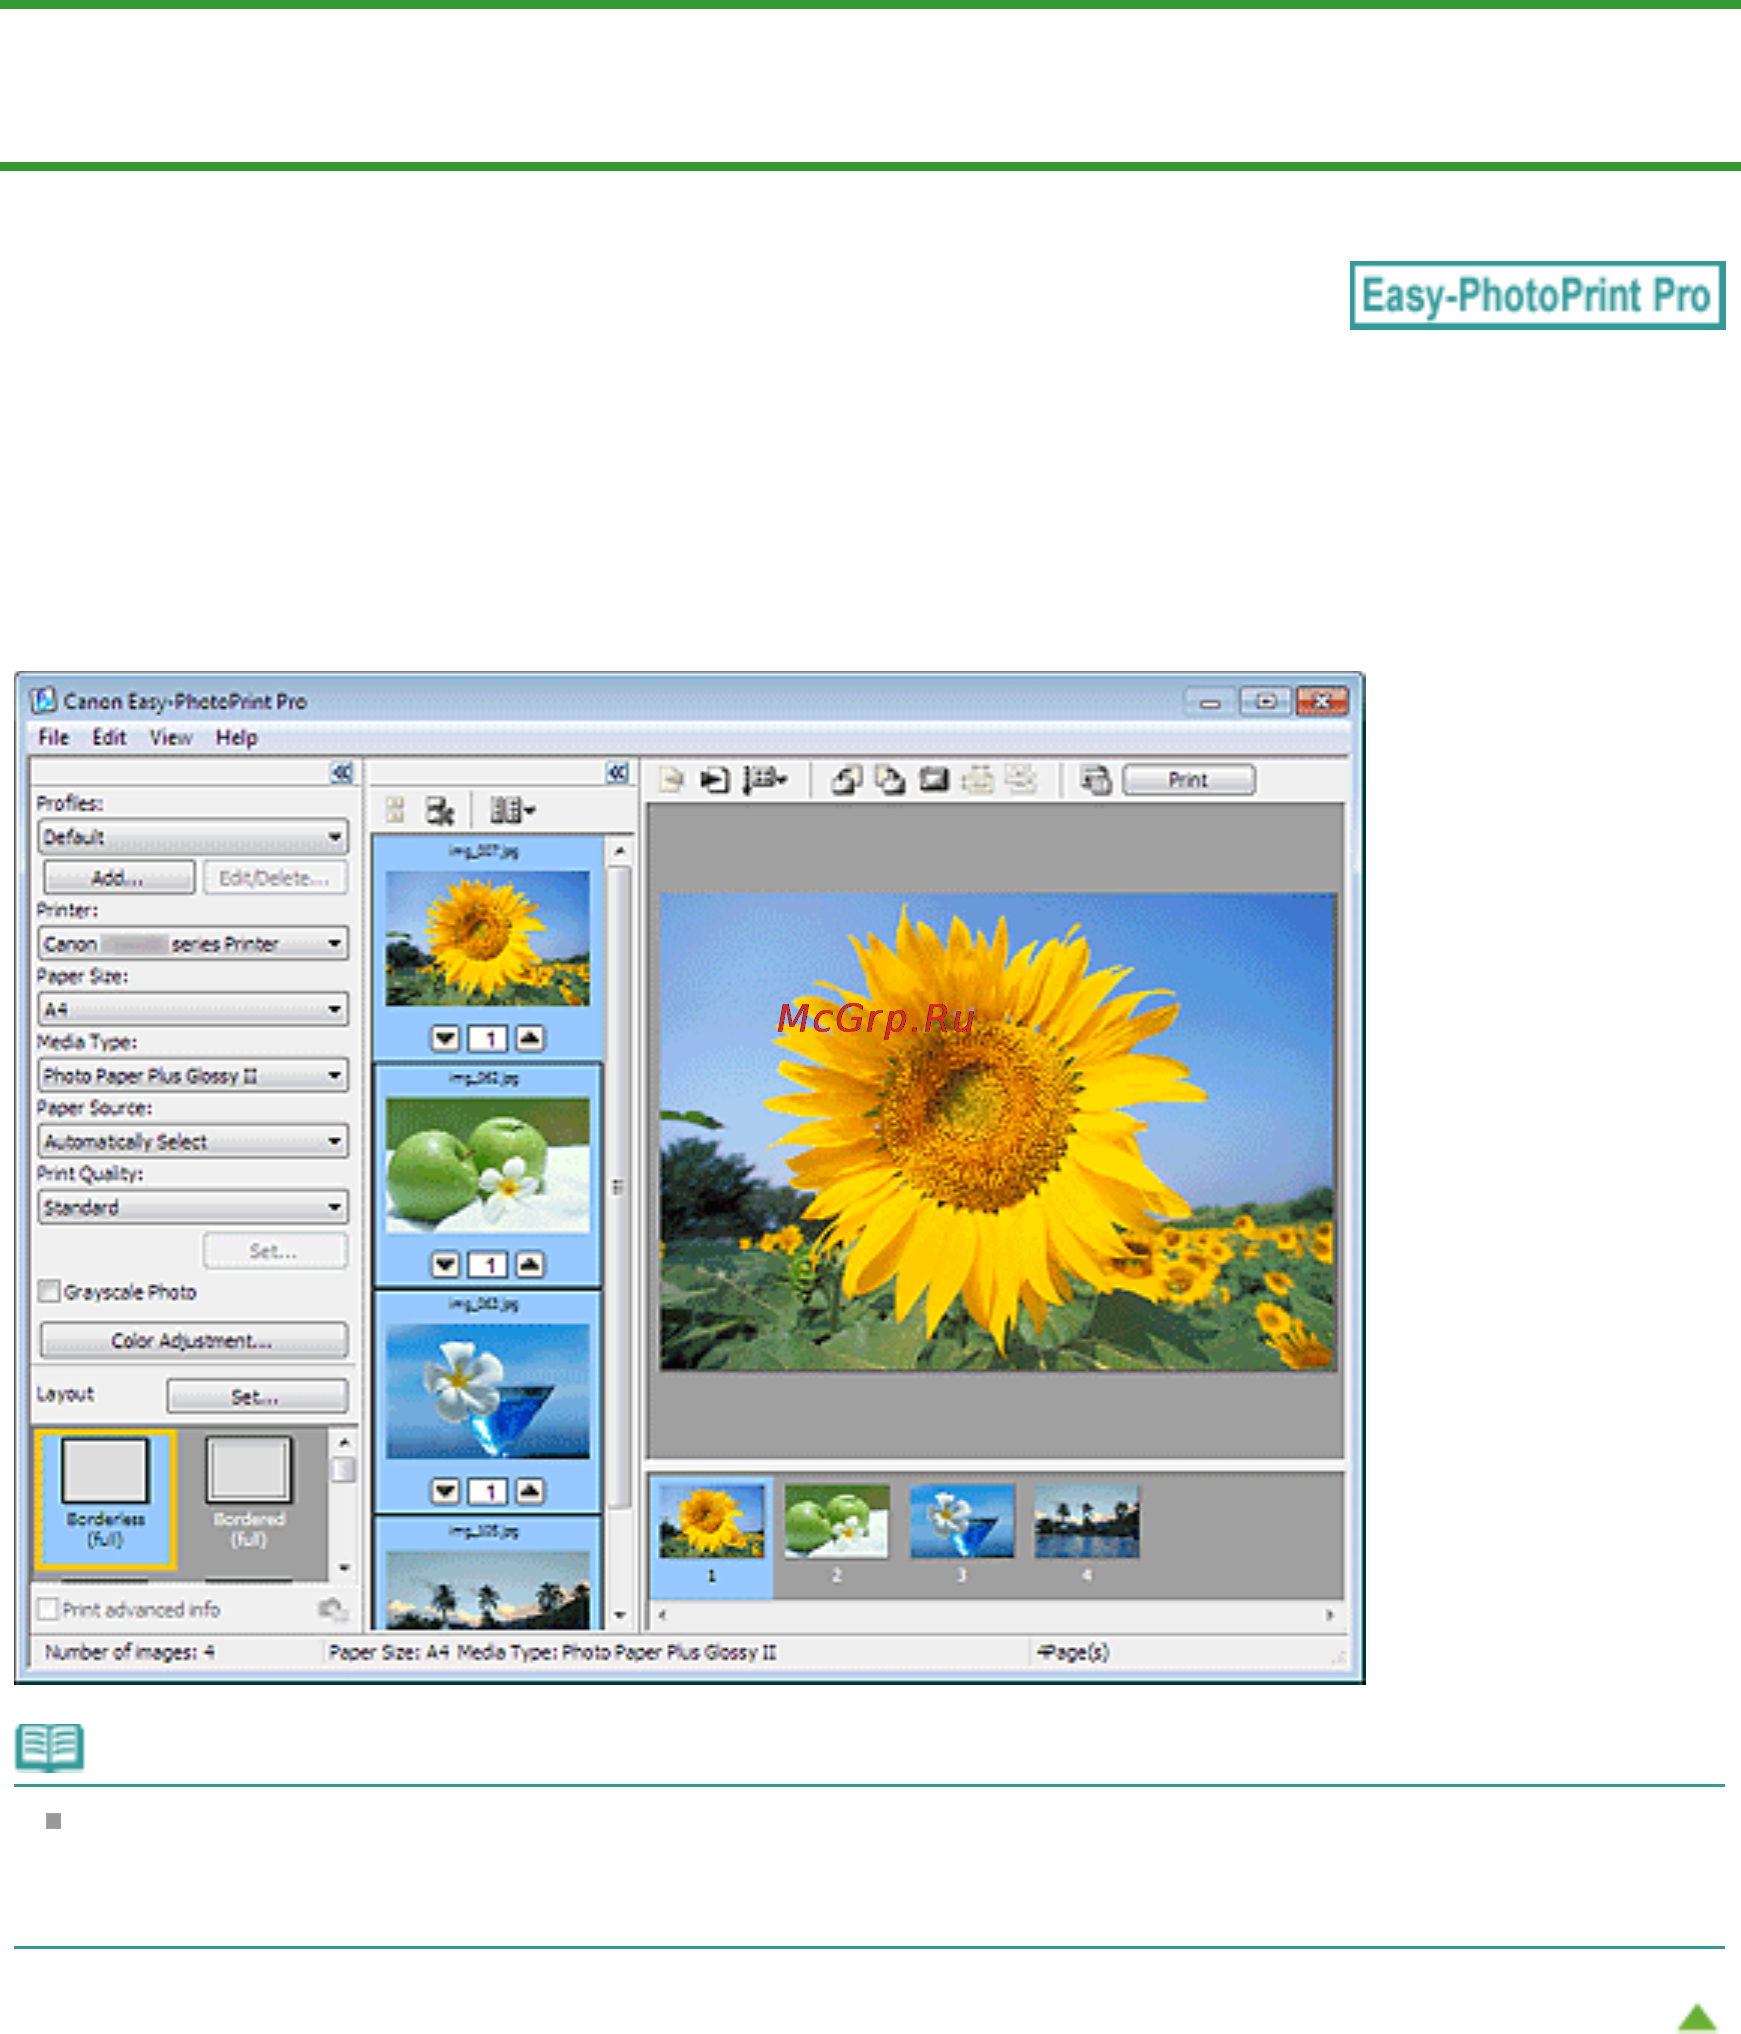
Task: Click the first grayed-out printer icon in the toolbar
Action: point(978,780)
